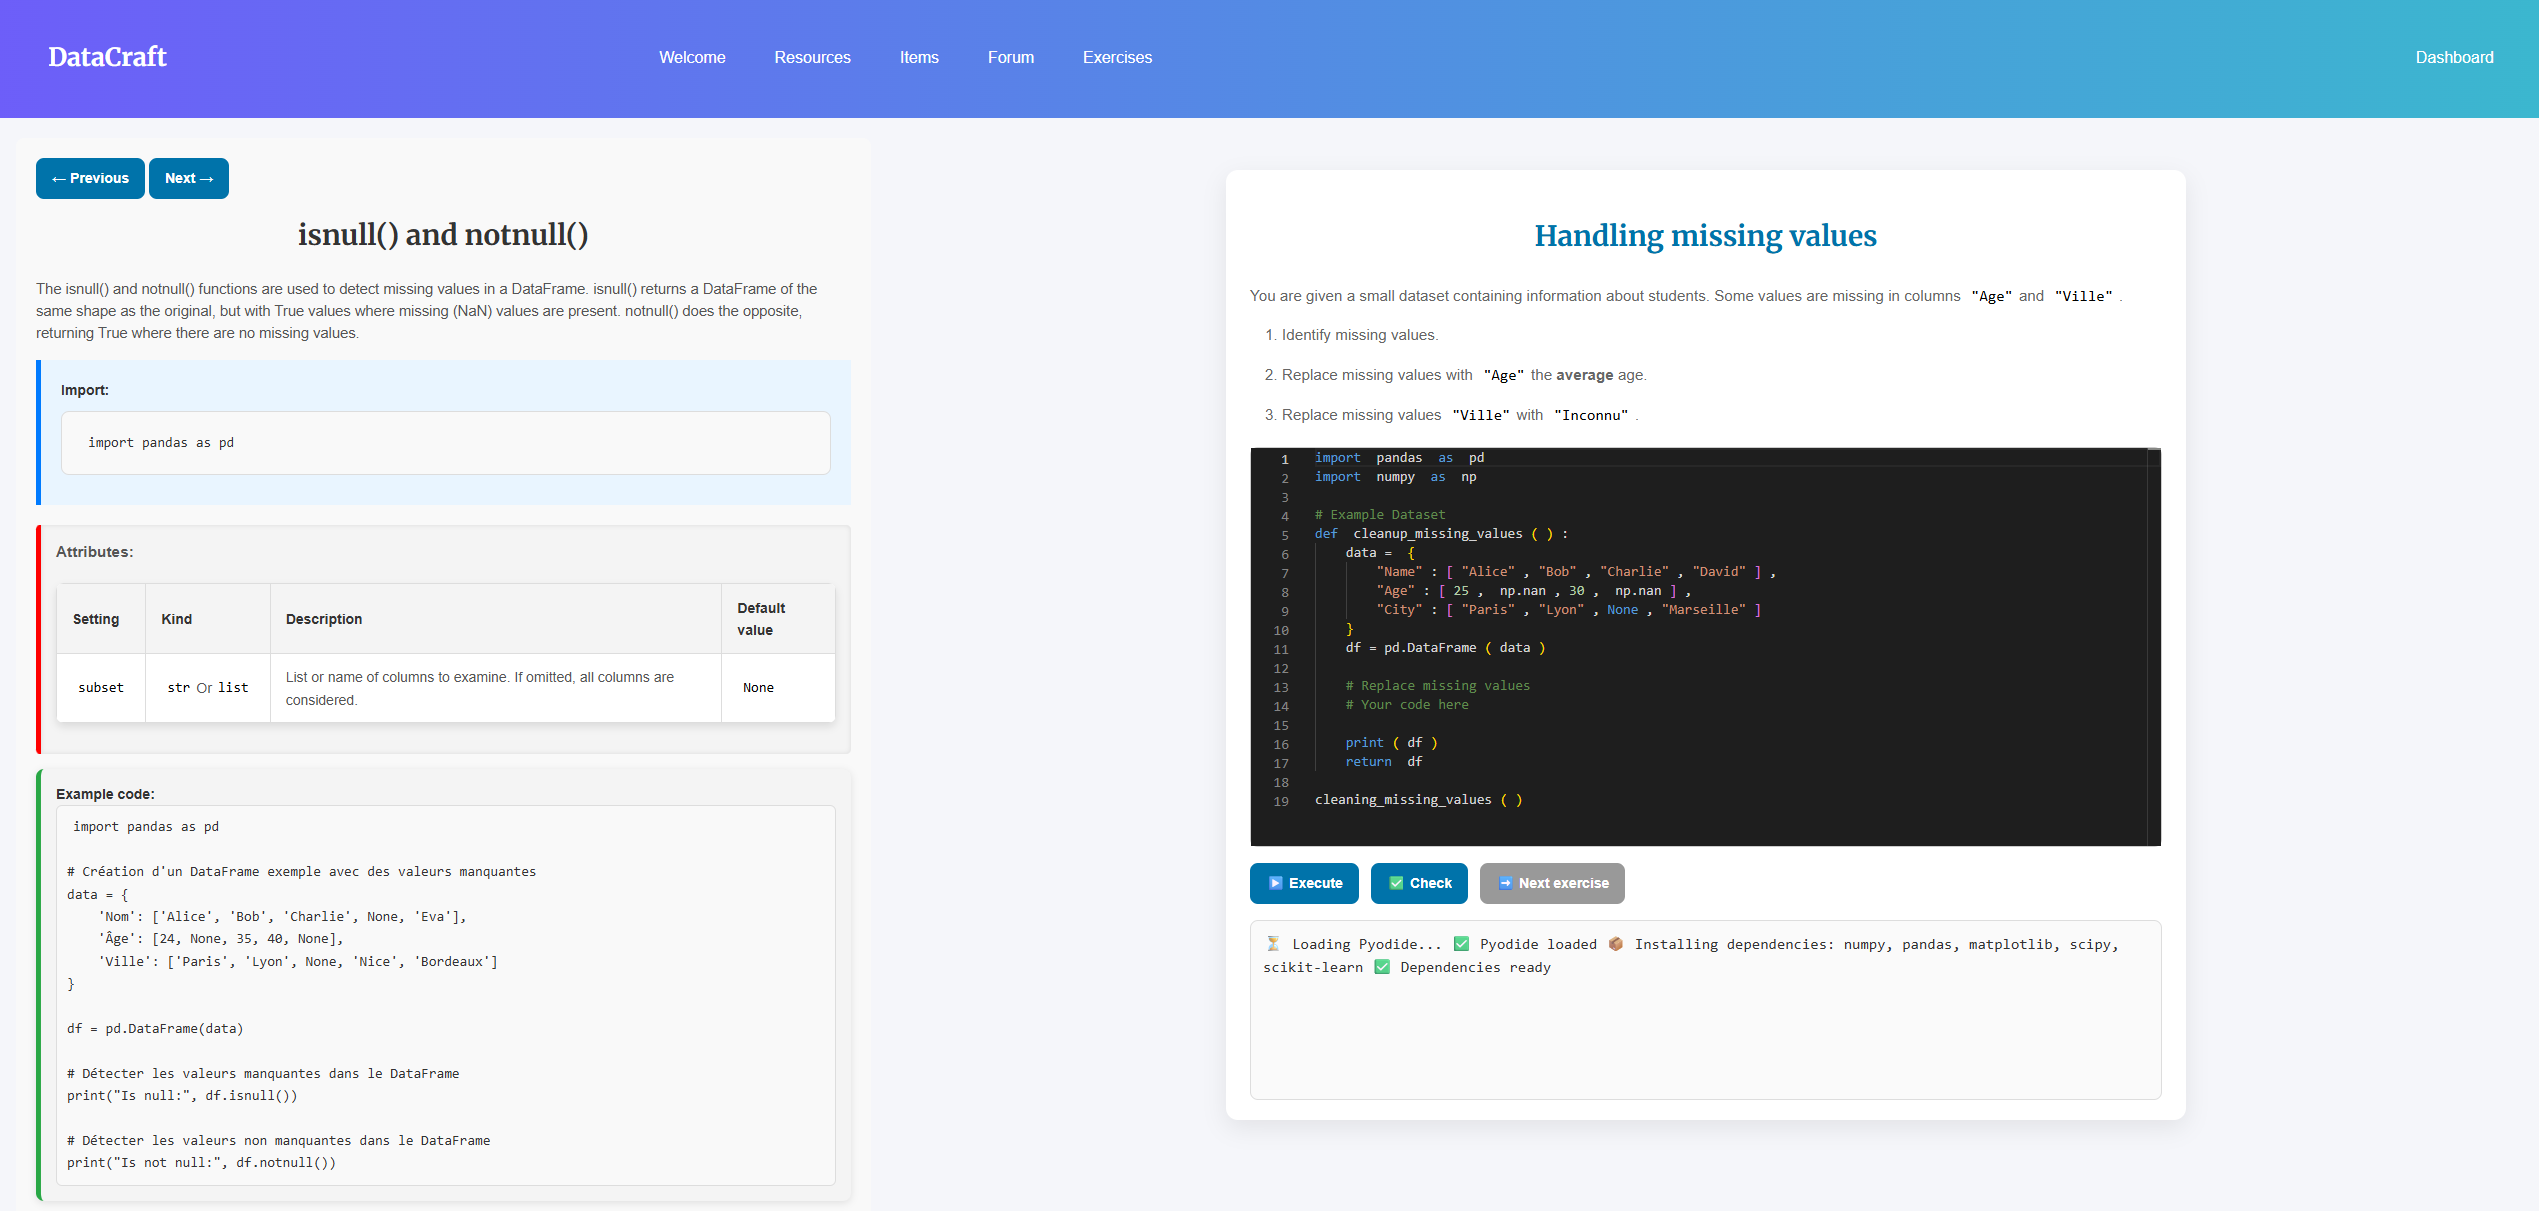Screen dimensions: 2539x1211
Task: Open the Welcome menu item
Action: 692,57
